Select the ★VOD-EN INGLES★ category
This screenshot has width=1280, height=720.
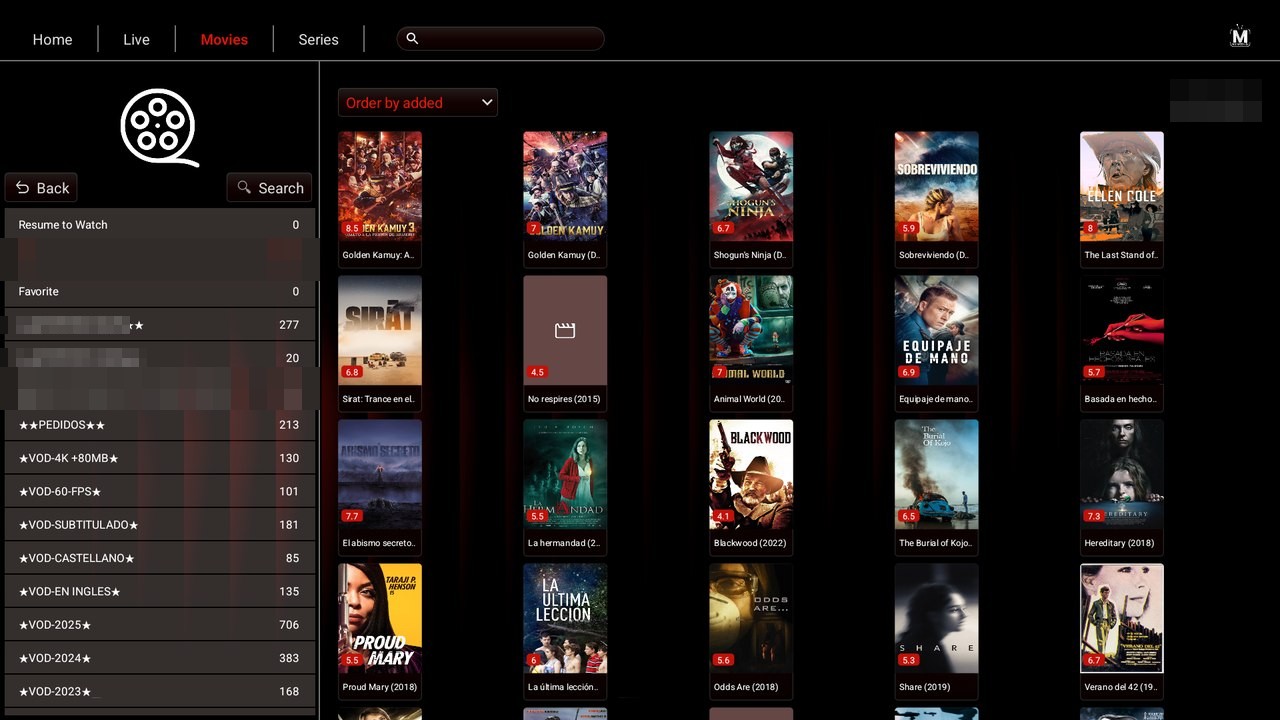pos(160,591)
